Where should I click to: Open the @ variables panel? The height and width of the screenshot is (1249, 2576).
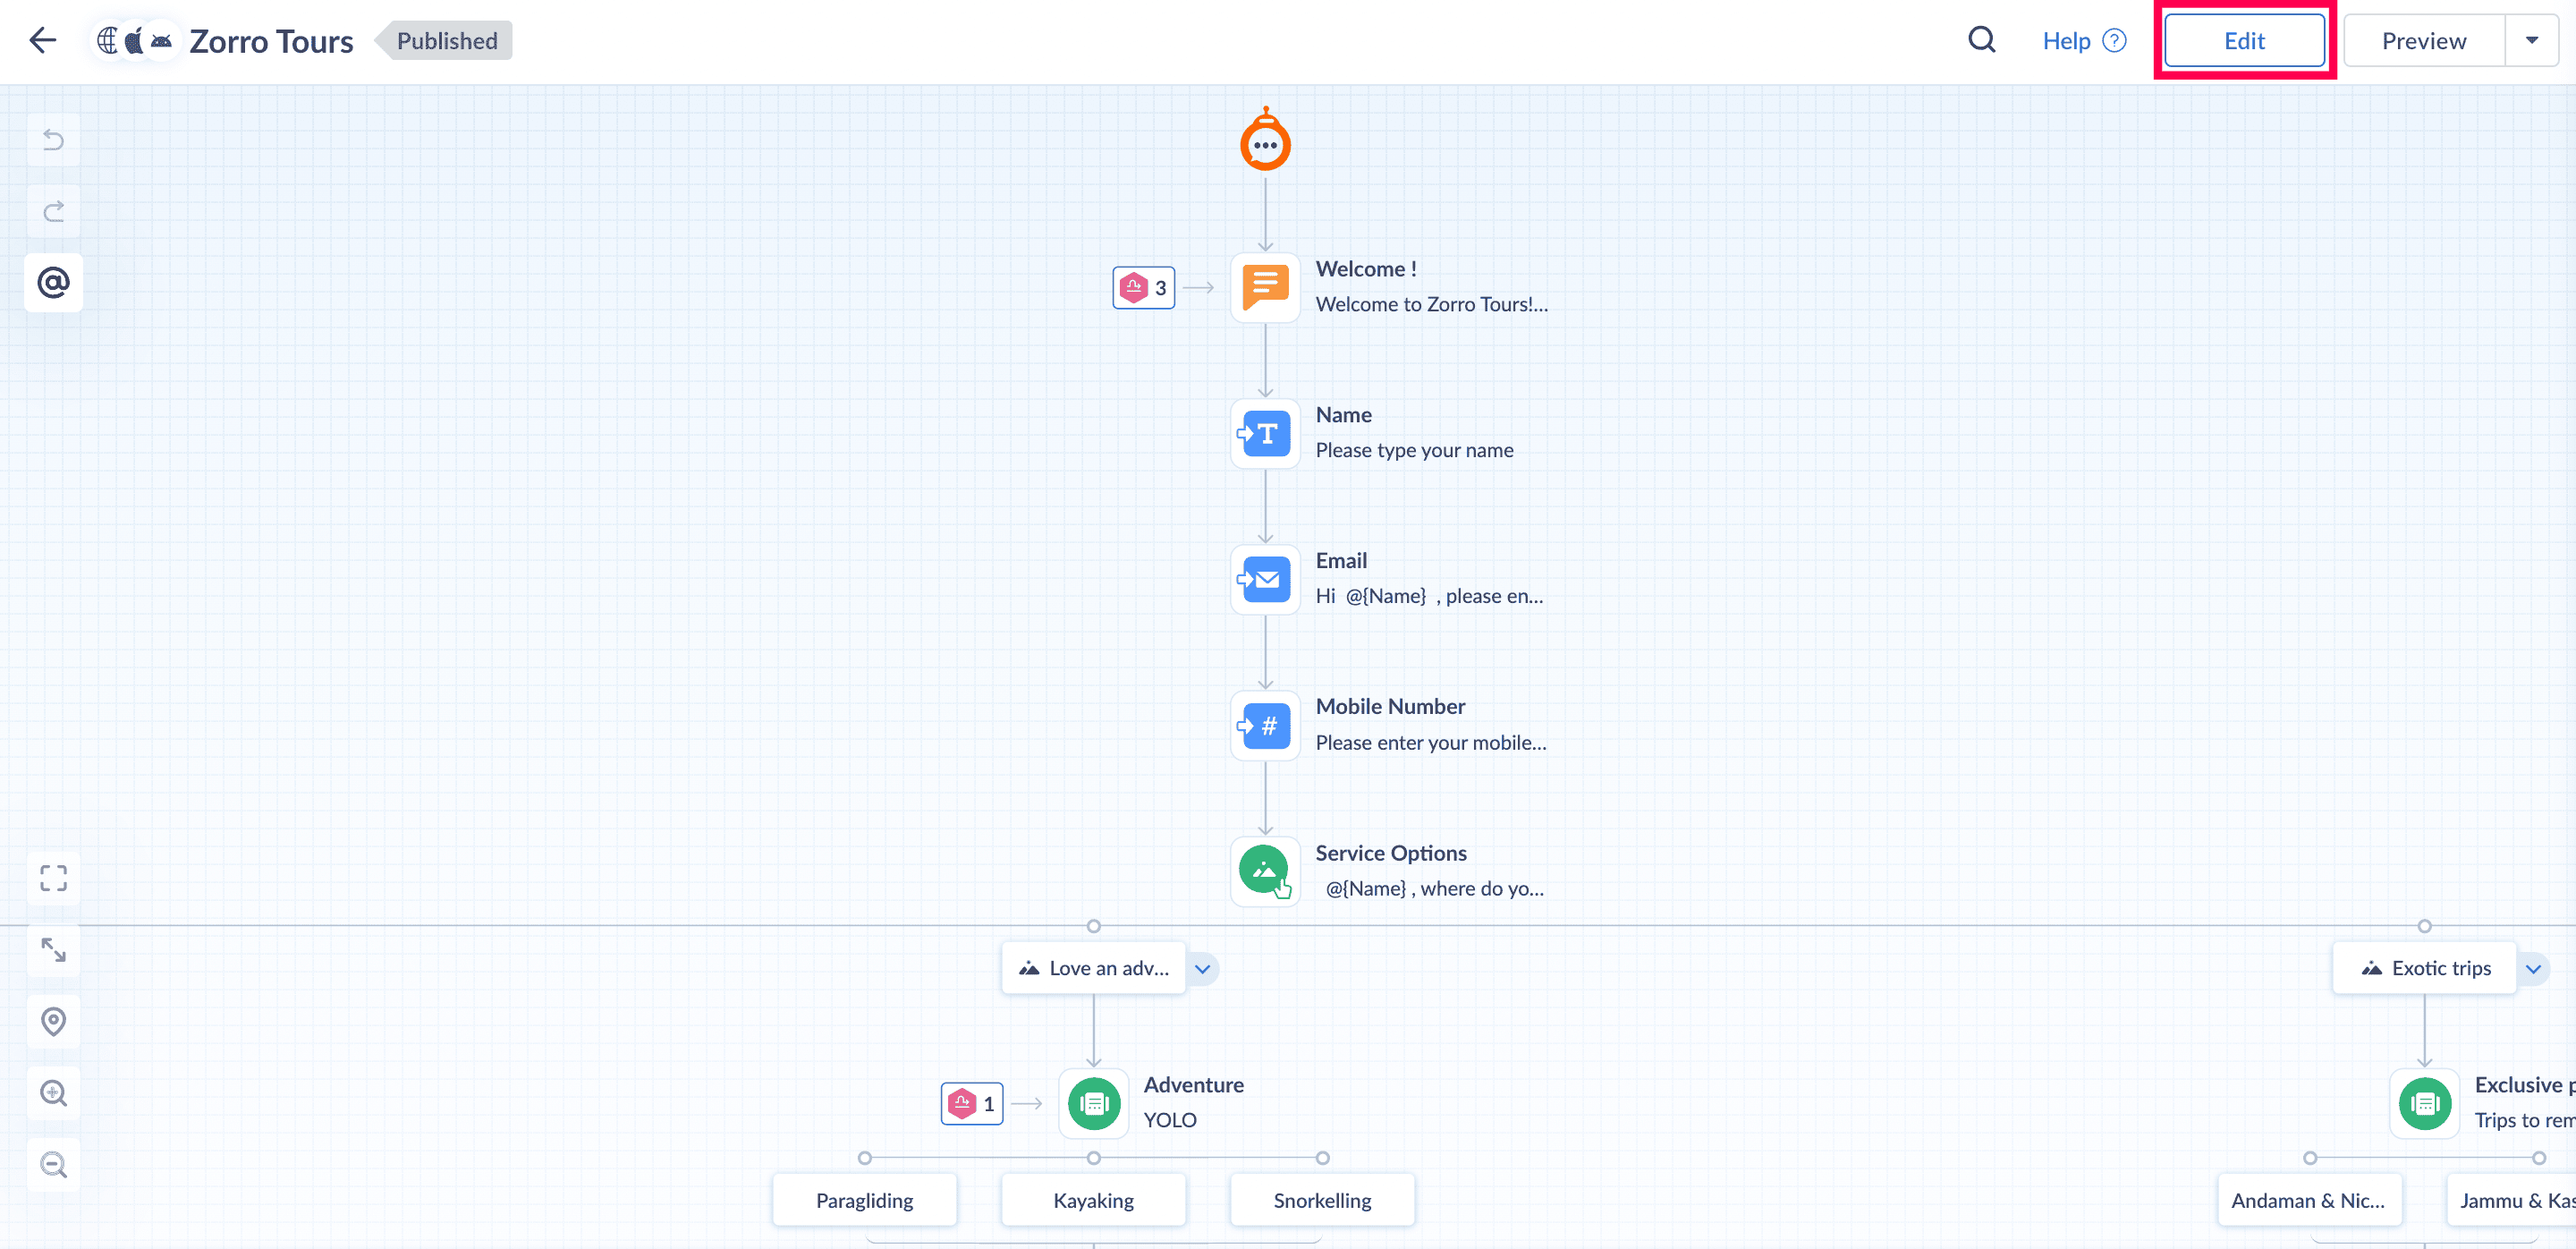(54, 283)
